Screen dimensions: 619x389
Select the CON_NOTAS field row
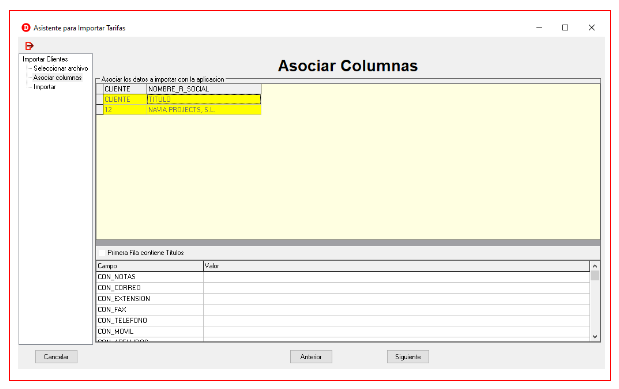tap(343, 277)
